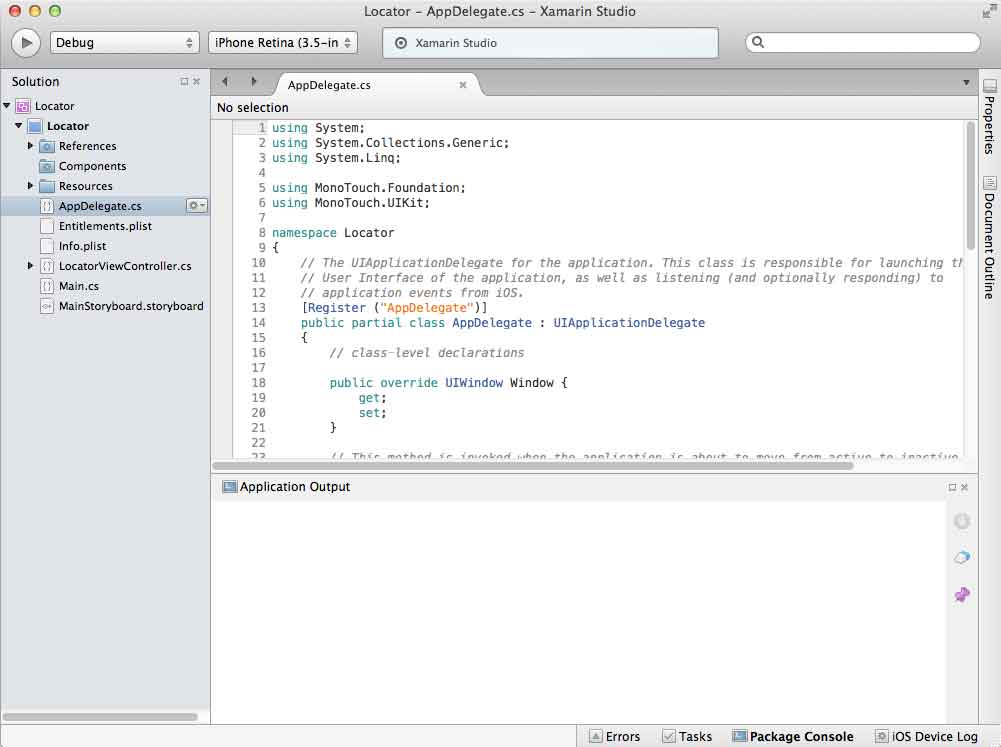
Task: Click line number 18 in the gutter
Action: [x=259, y=382]
